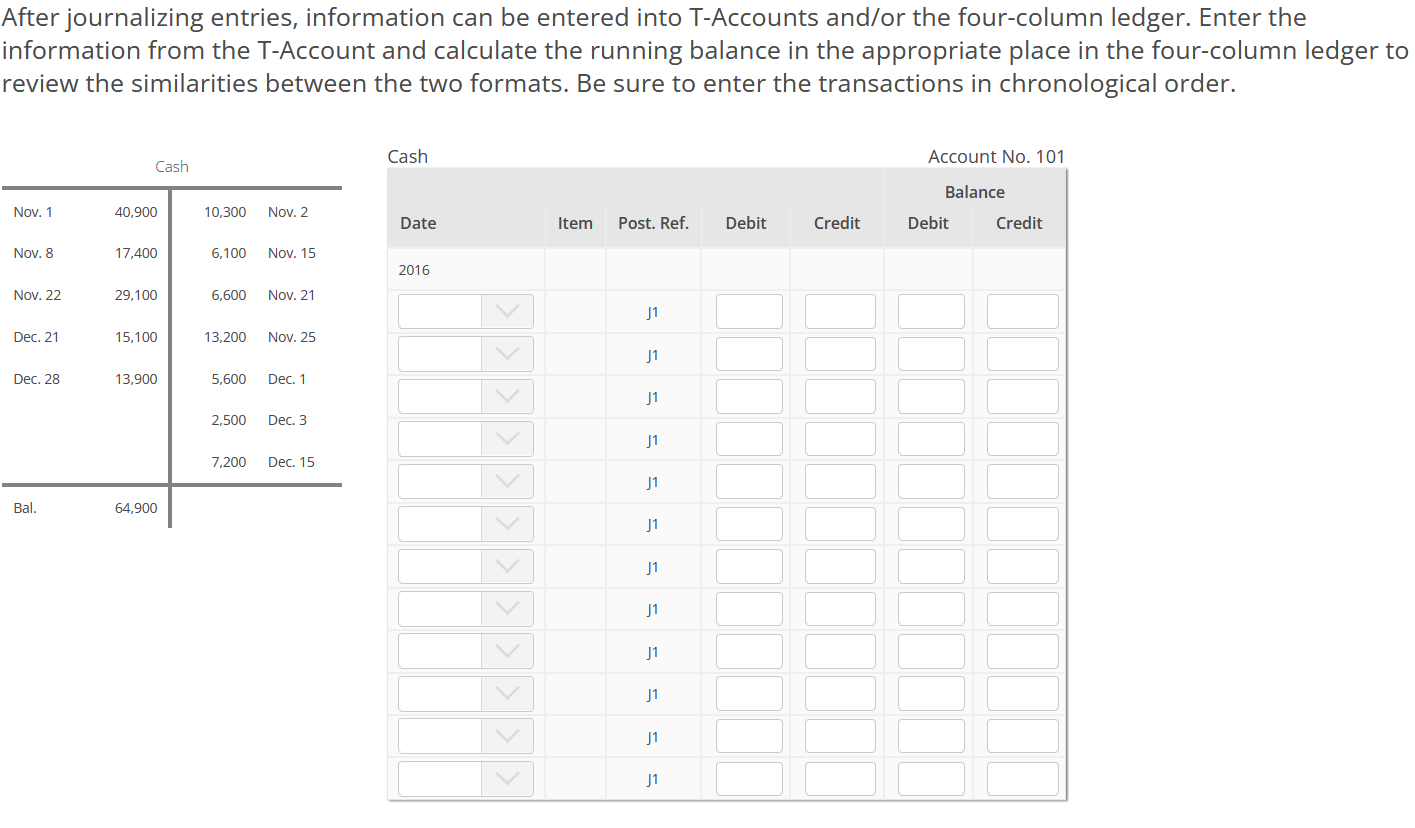Focus the Balance Debit field in the last row

point(931,779)
